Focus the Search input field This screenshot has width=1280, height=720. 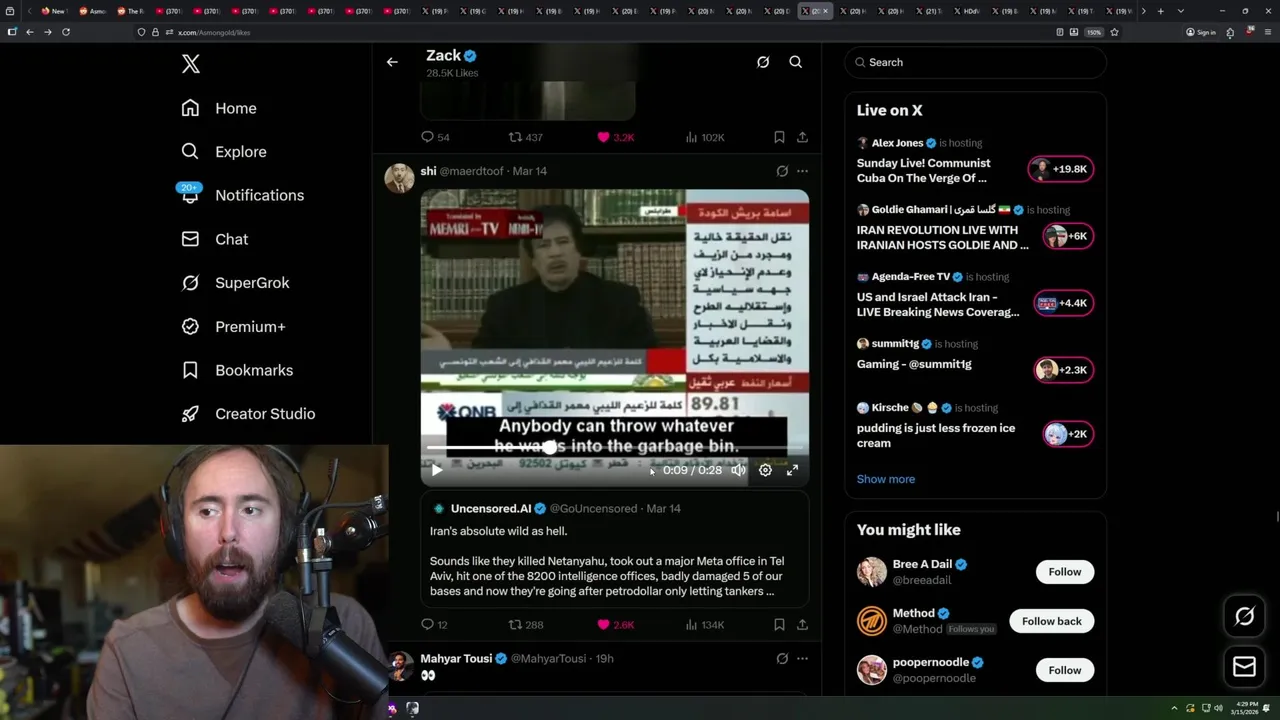976,62
